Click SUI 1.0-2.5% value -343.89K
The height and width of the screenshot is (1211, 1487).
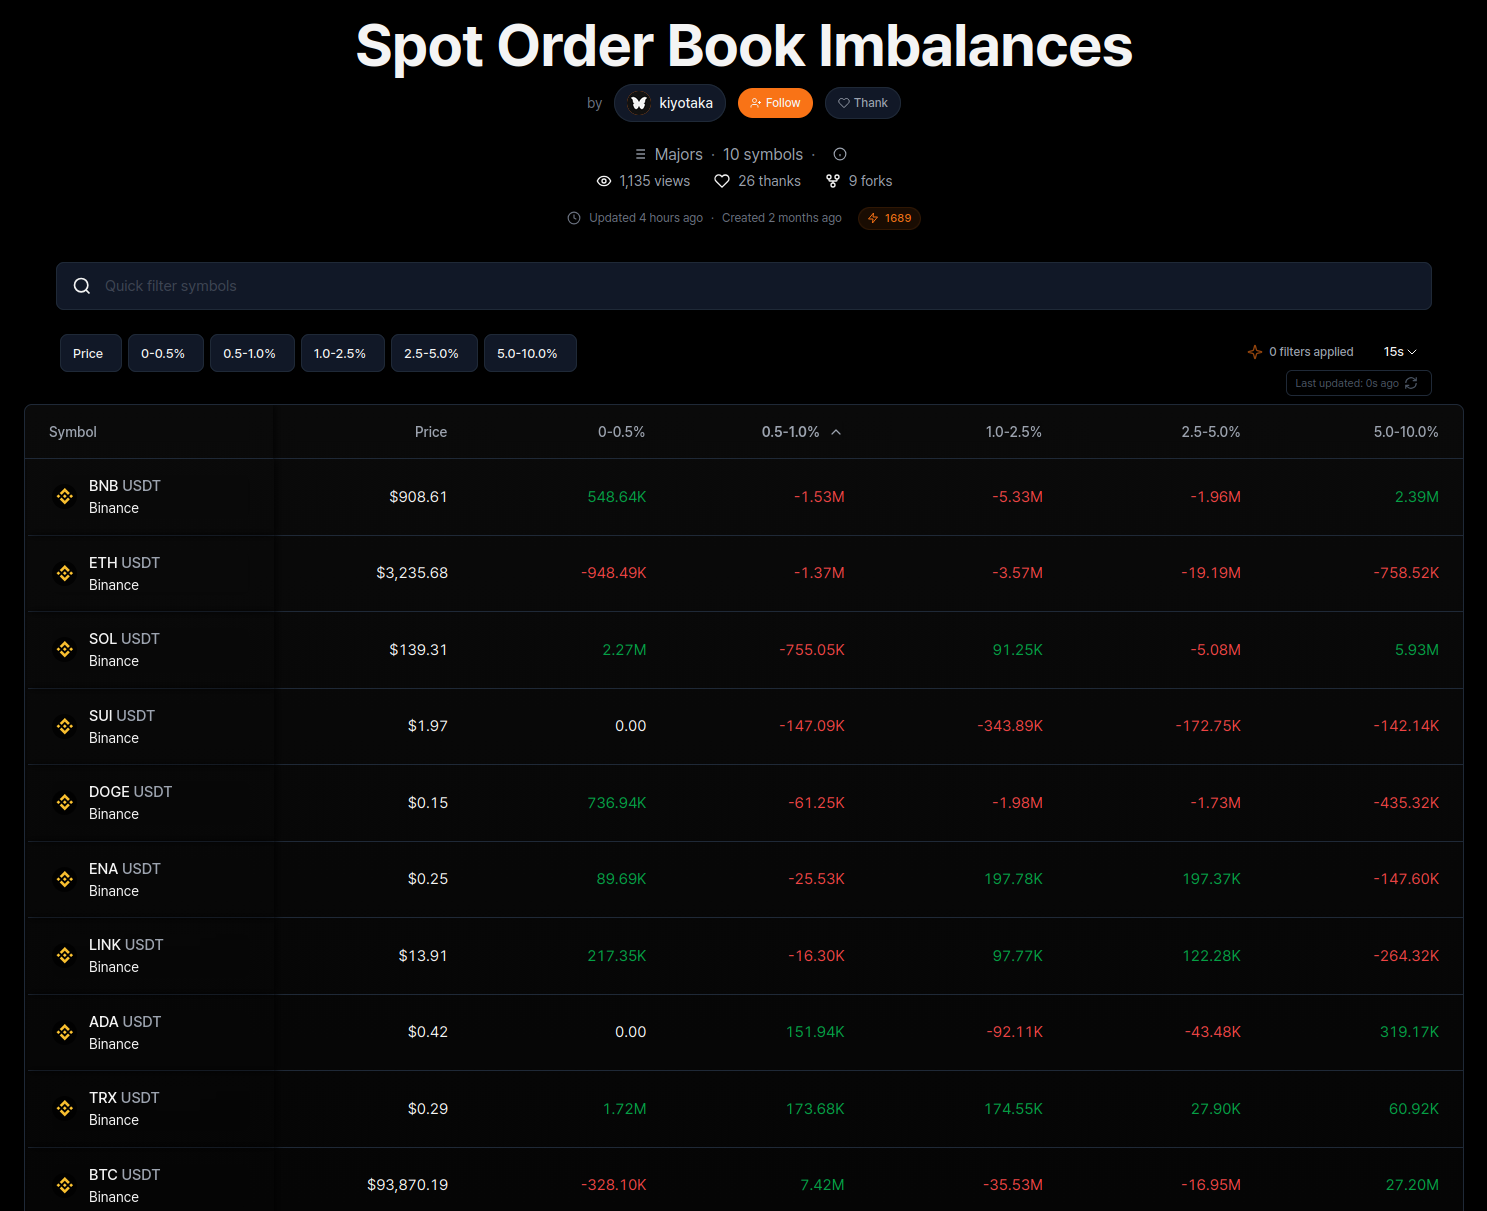[x=1010, y=726]
